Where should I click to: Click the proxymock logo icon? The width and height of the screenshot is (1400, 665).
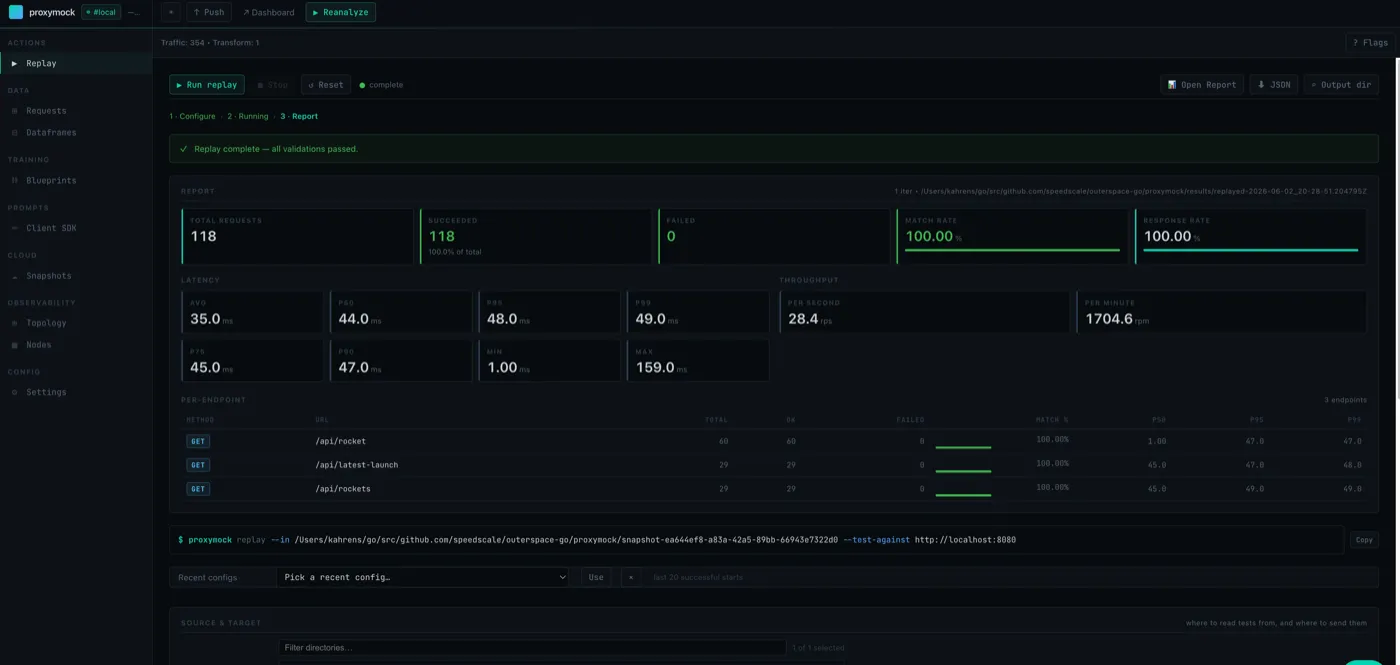pyautogui.click(x=15, y=12)
